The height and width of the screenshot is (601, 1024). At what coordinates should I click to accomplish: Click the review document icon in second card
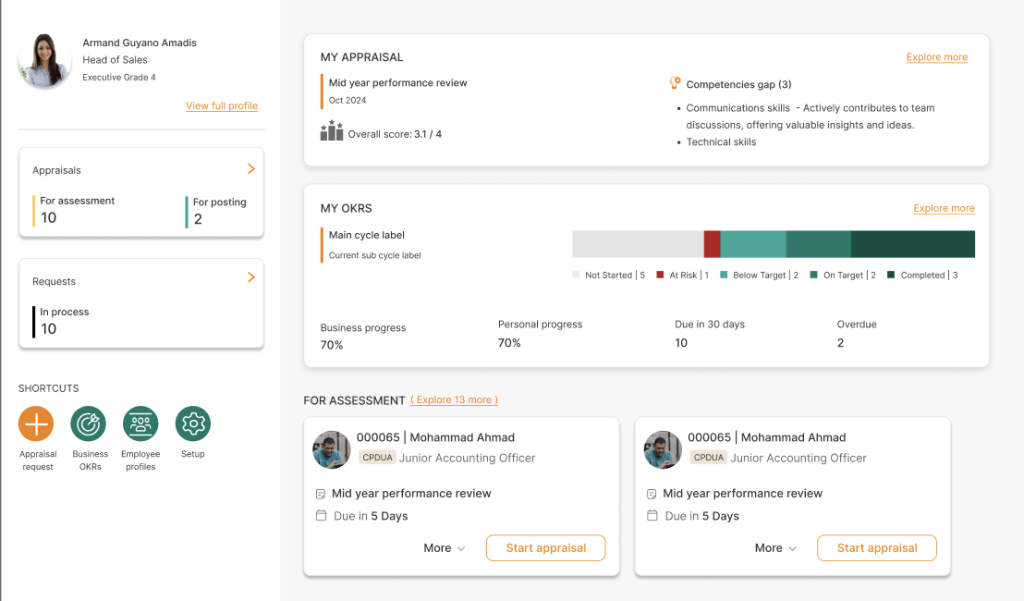coord(652,494)
